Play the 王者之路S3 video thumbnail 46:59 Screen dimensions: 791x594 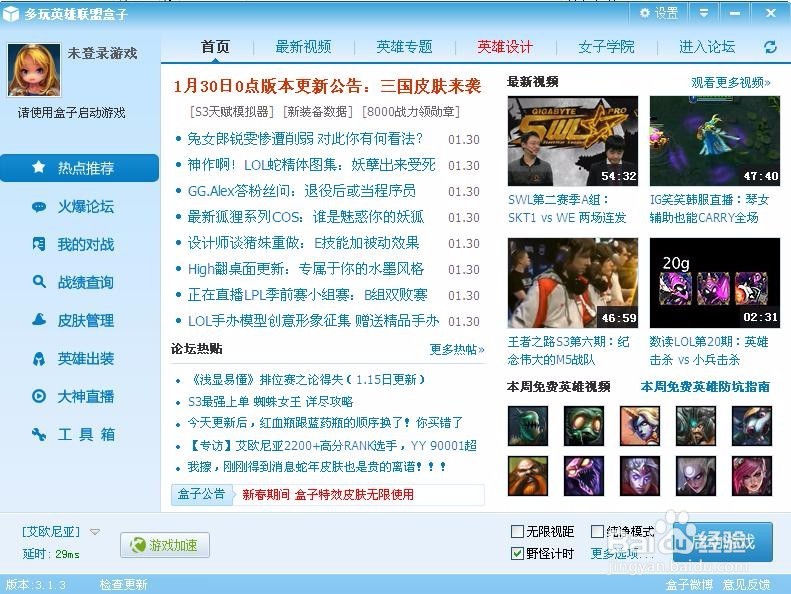[573, 283]
